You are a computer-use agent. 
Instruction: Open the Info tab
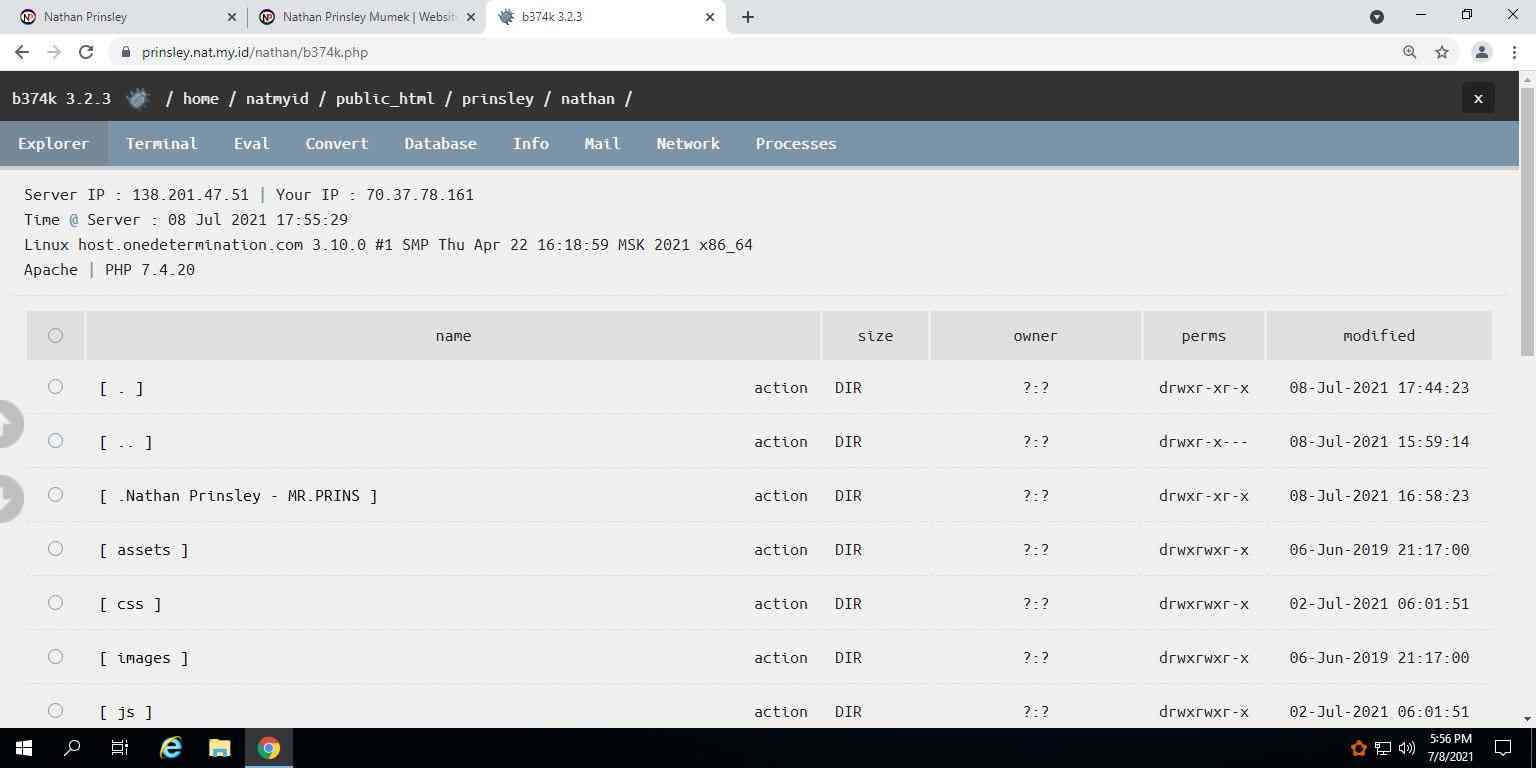click(531, 143)
